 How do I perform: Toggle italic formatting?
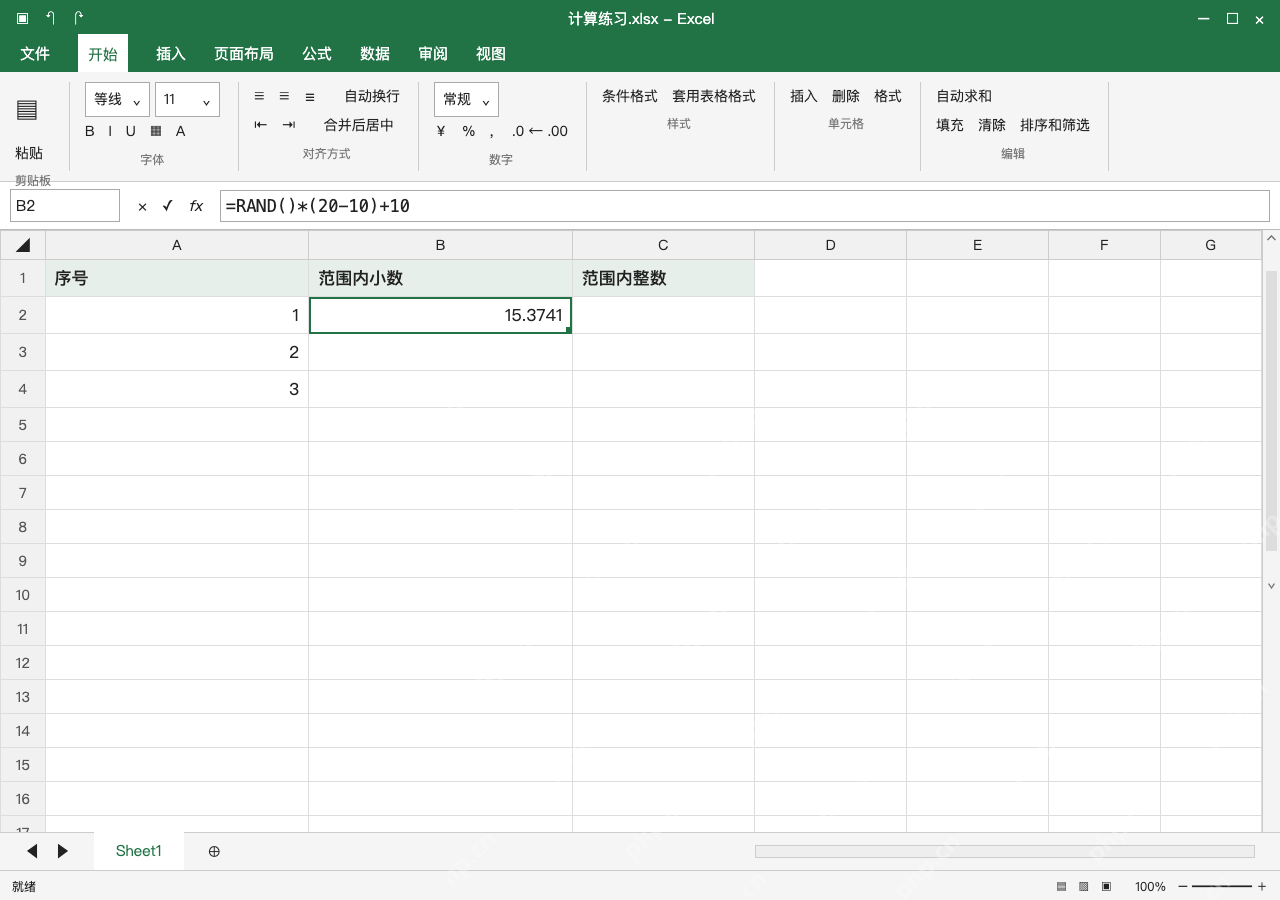pos(109,131)
